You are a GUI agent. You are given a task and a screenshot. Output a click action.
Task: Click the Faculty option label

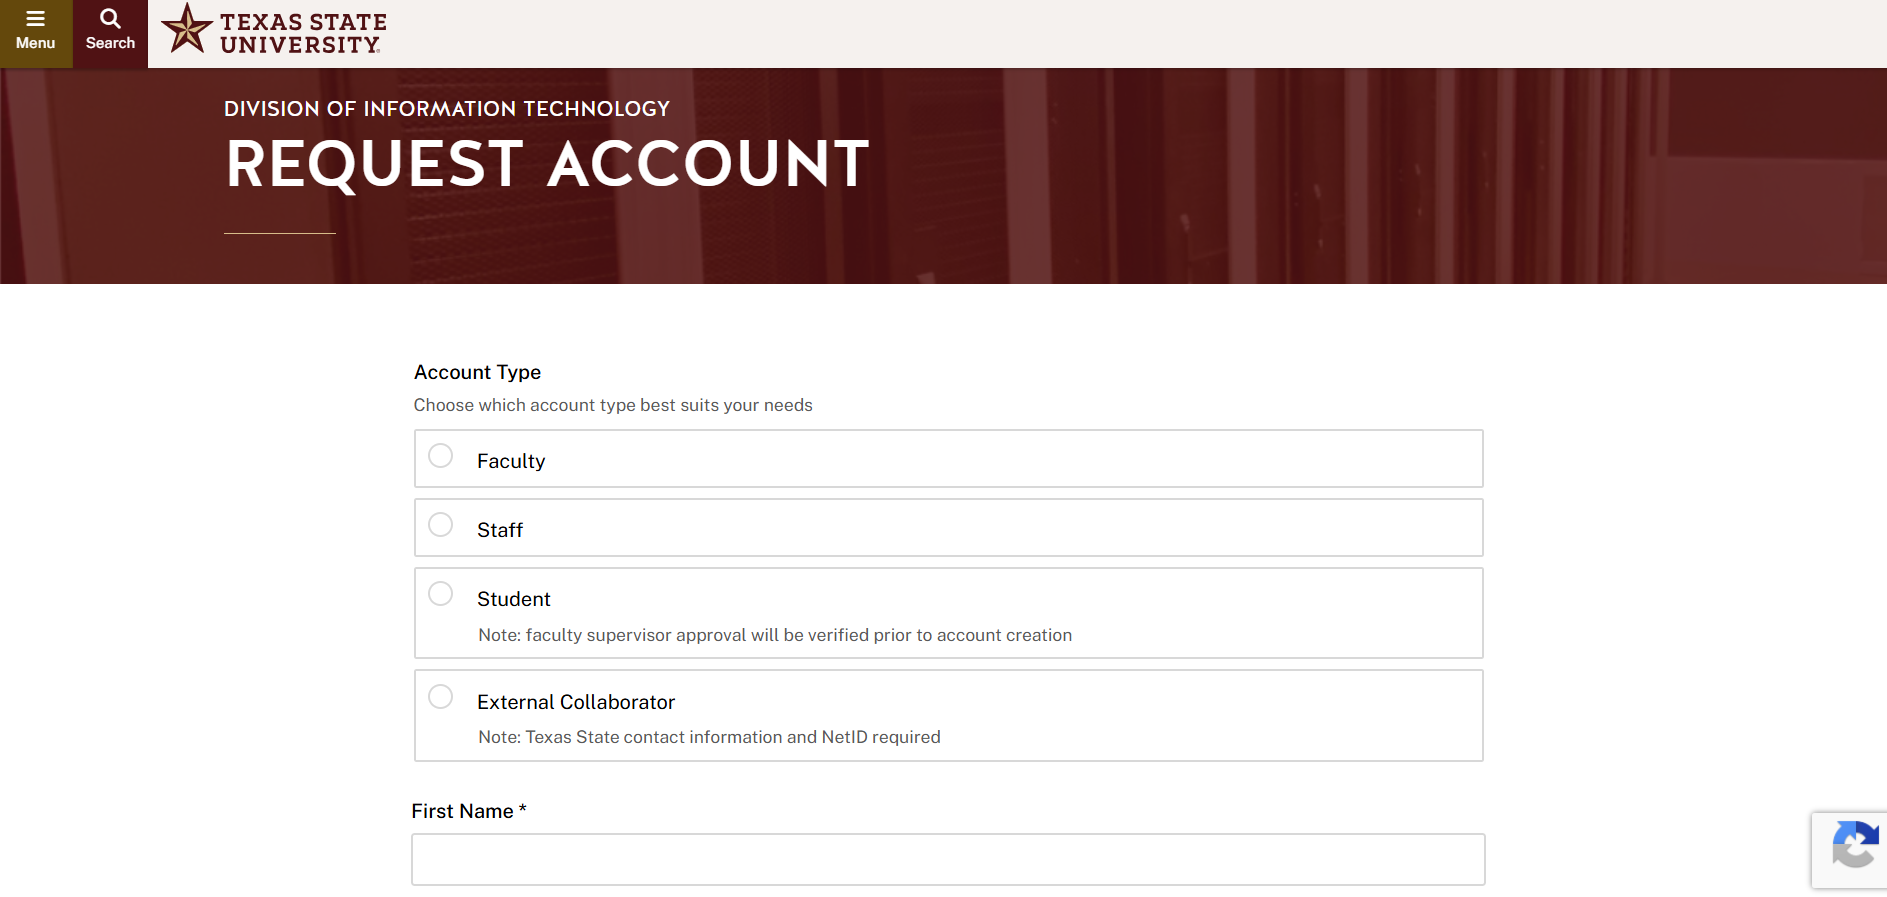(511, 461)
